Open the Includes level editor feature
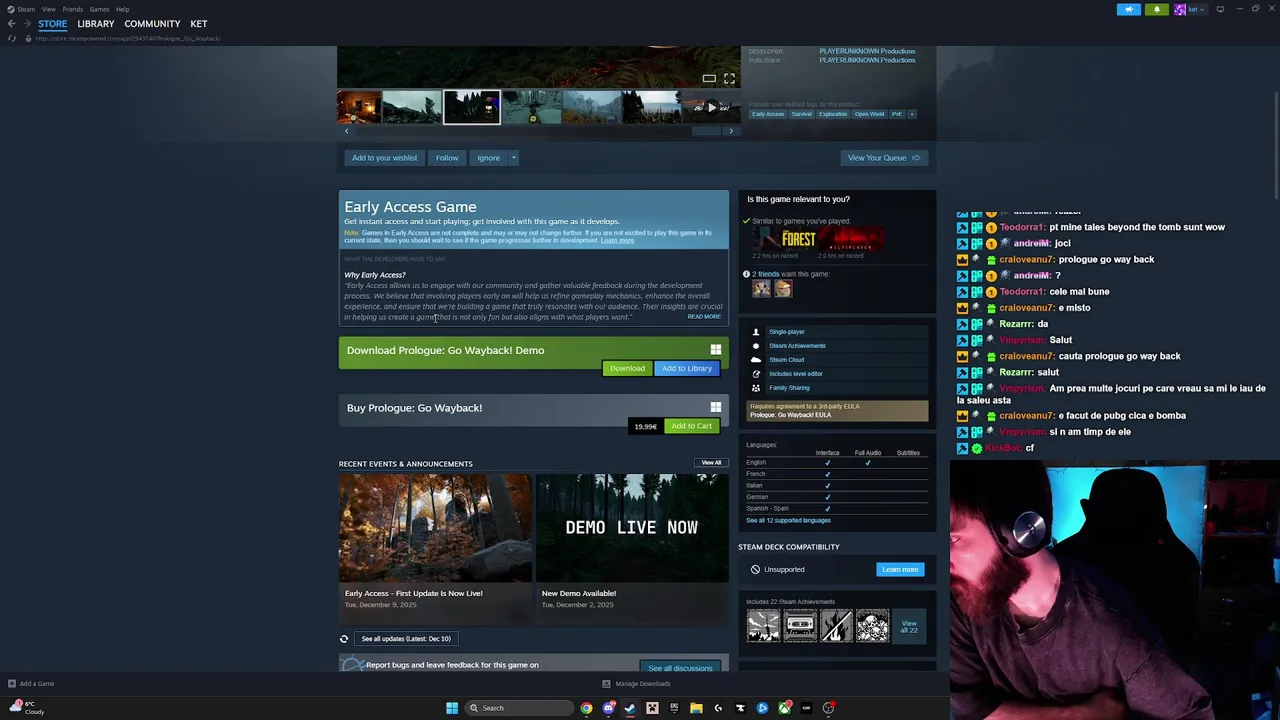This screenshot has width=1280, height=720. (795, 374)
